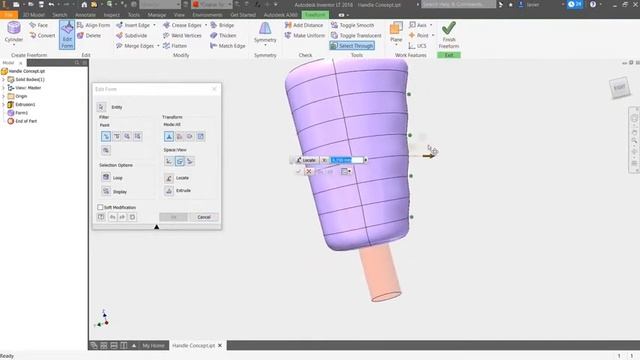
Task: Click the Home icon in quick access toolbar
Action: pos(84,4)
